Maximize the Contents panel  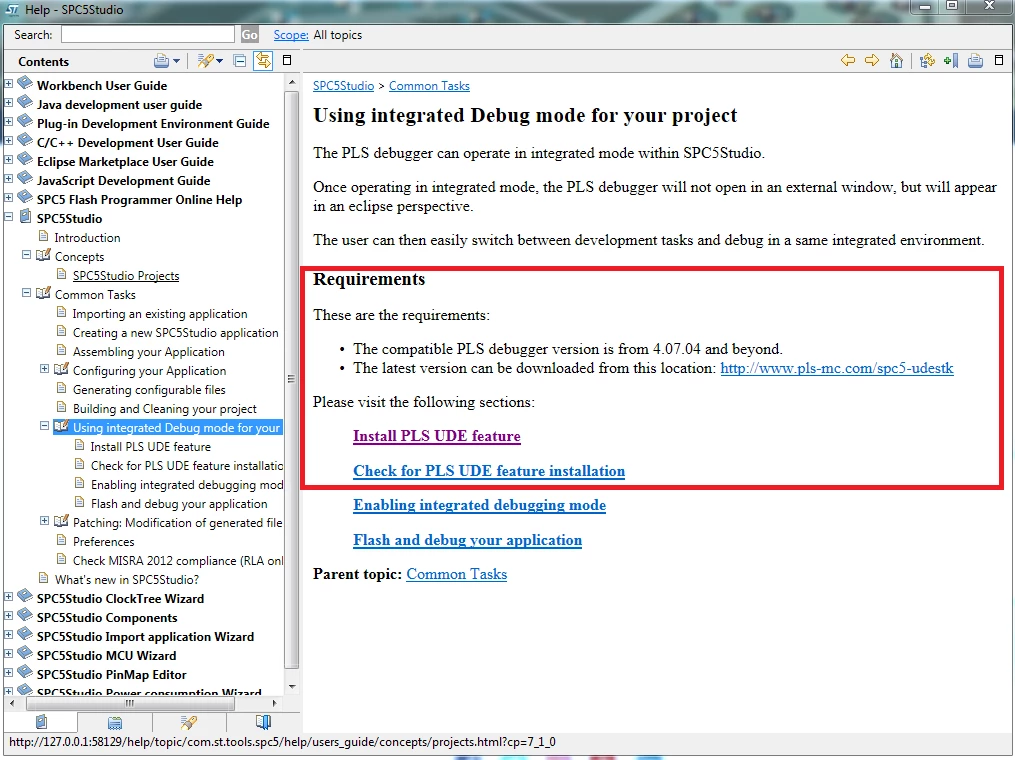pos(287,60)
